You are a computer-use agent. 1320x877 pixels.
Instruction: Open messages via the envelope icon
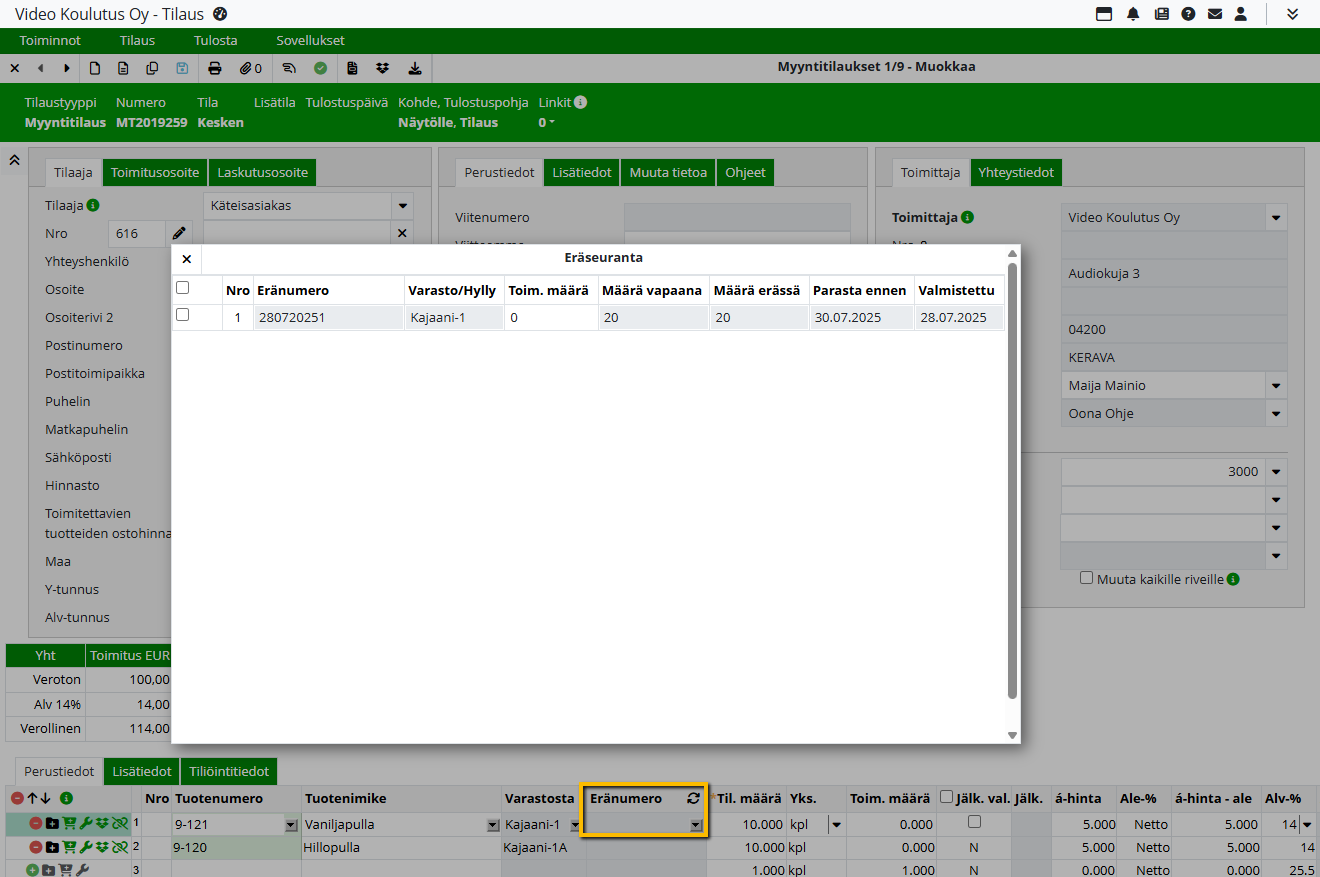[1215, 14]
